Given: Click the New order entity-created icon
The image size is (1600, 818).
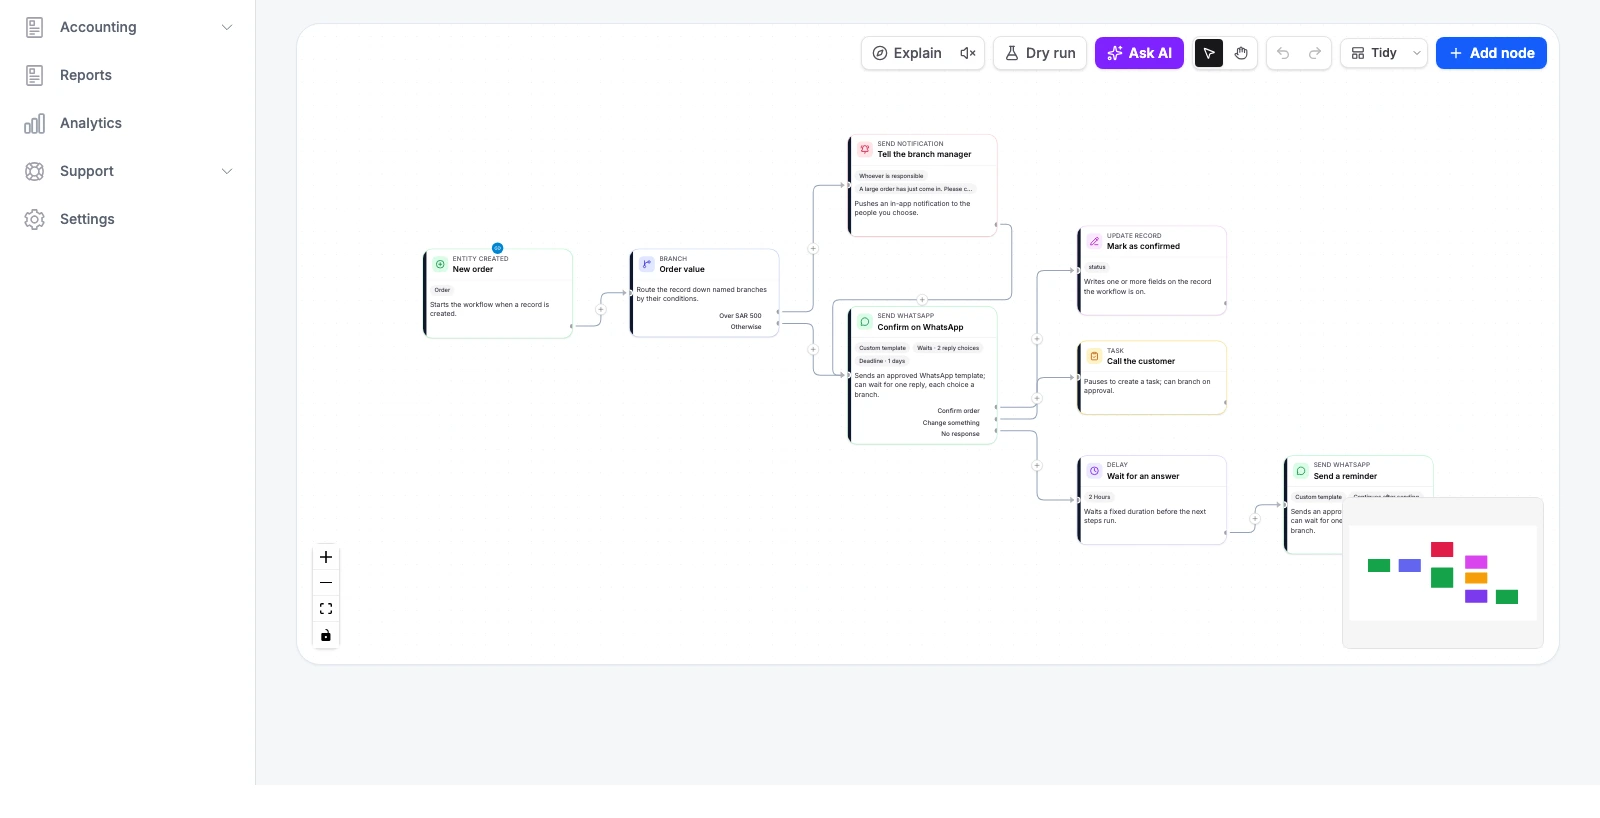Looking at the screenshot, I should (x=440, y=264).
